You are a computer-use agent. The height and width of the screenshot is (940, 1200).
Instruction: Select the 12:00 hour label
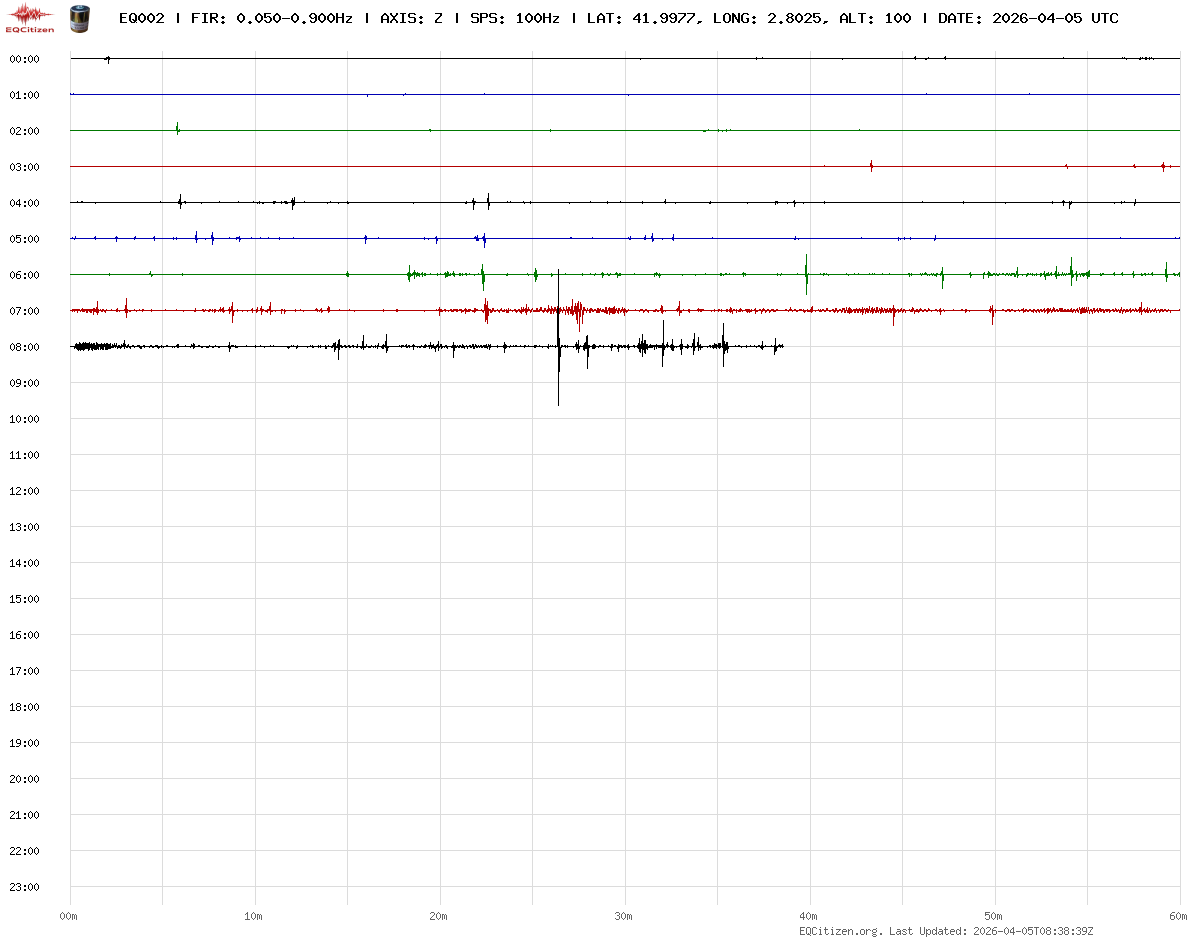click(24, 491)
